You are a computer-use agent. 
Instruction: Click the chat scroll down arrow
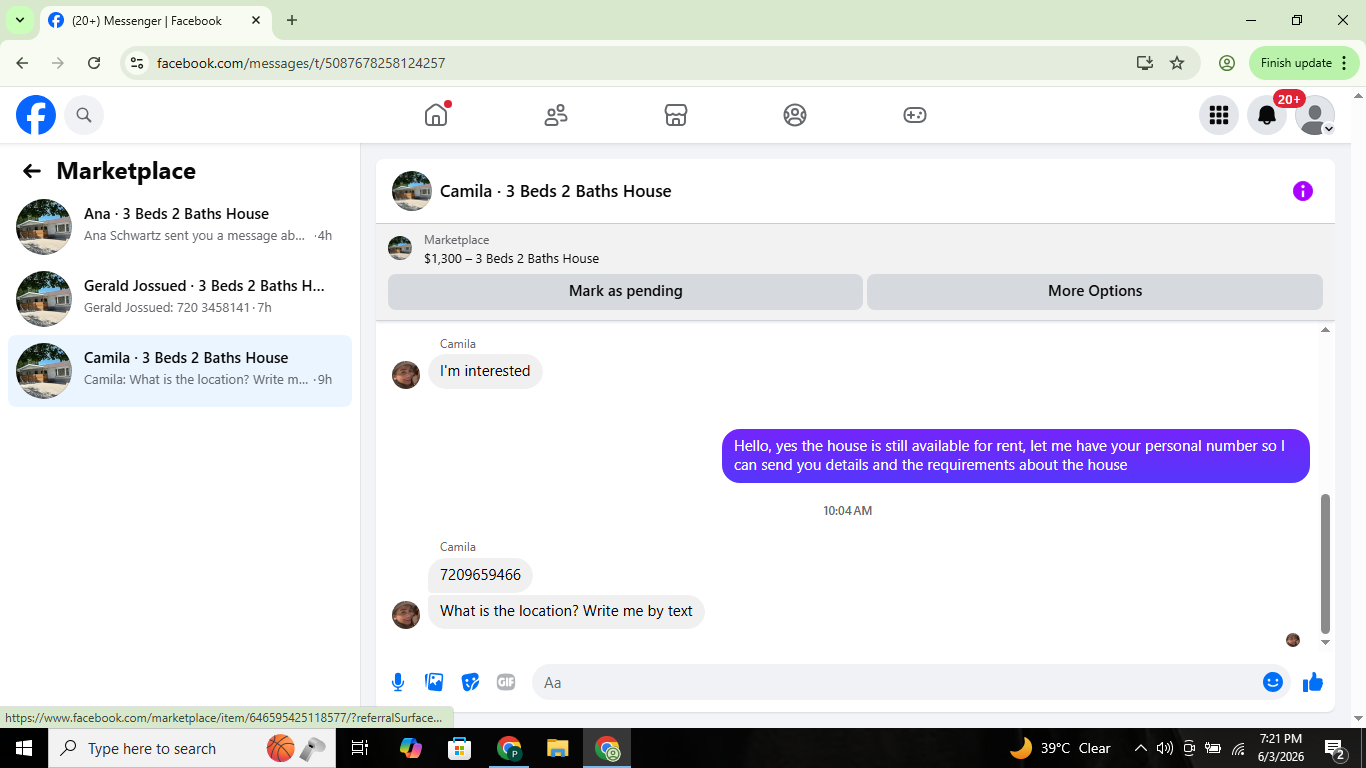coord(1326,642)
